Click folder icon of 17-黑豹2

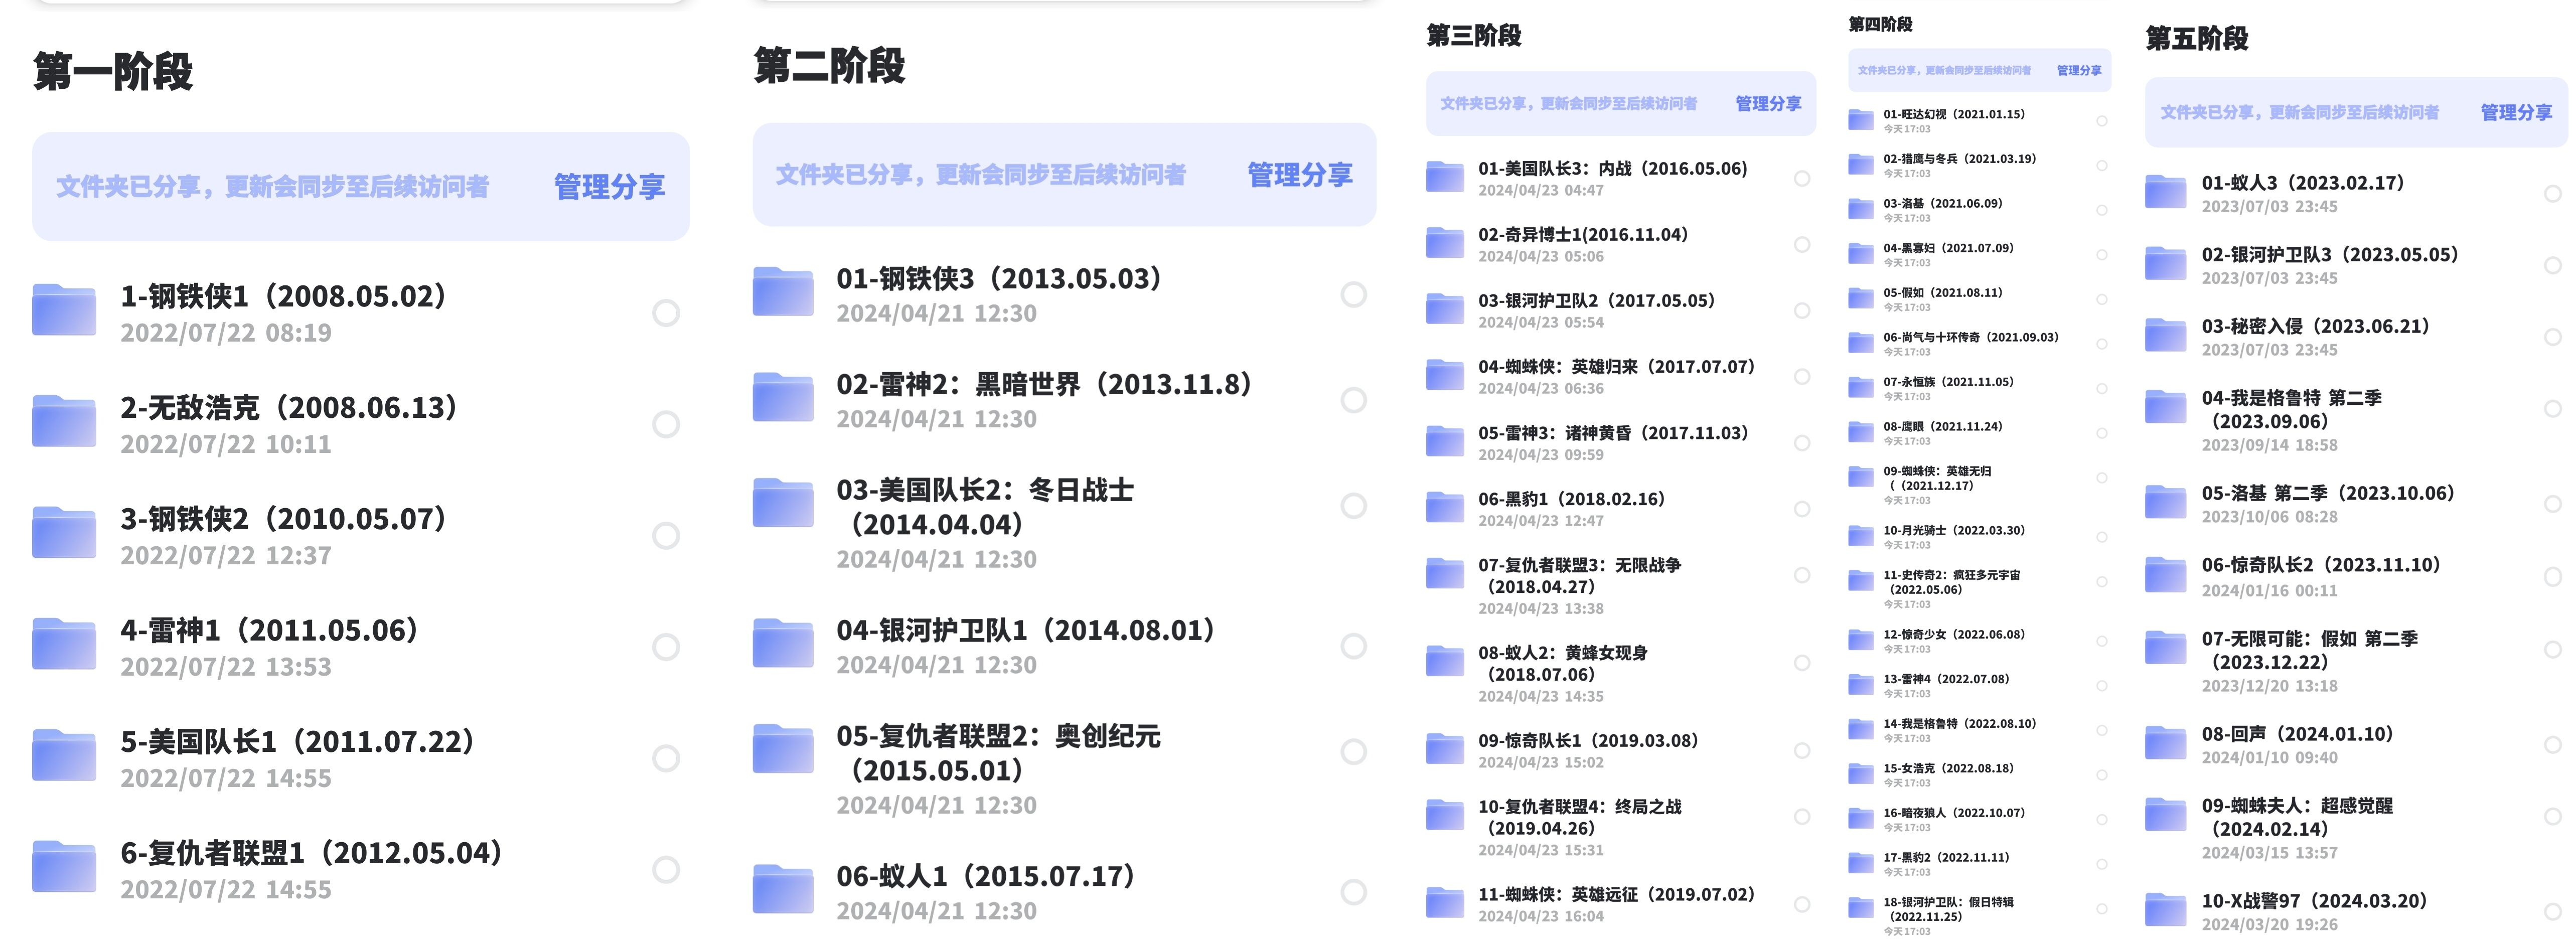coord(1861,863)
